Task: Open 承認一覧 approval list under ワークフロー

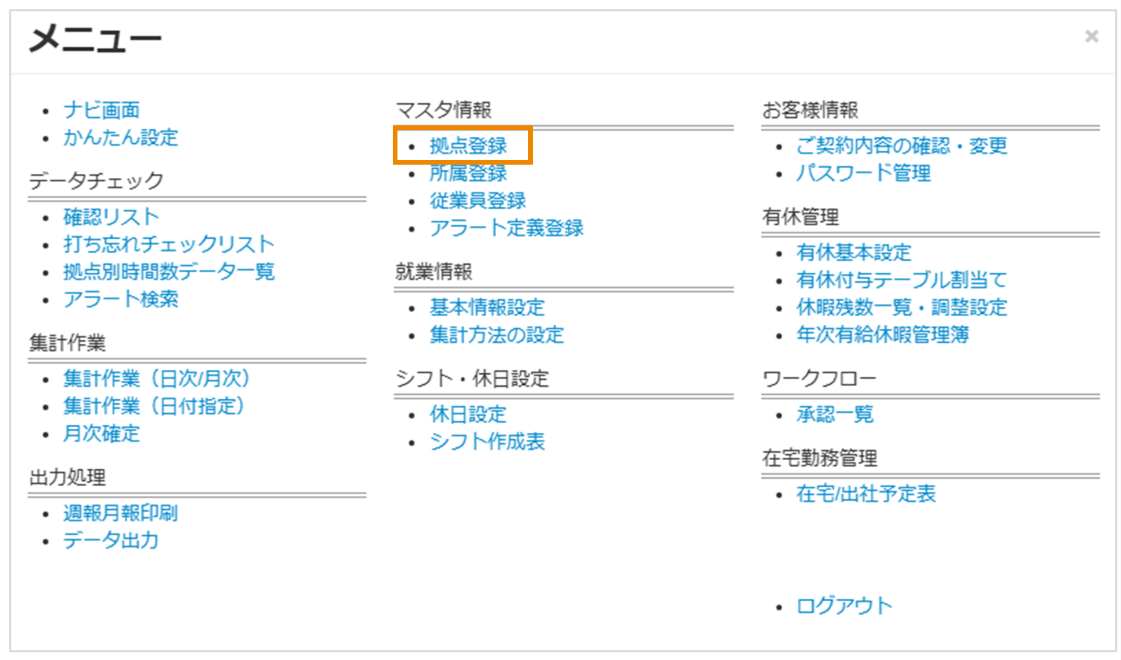Action: [x=823, y=413]
